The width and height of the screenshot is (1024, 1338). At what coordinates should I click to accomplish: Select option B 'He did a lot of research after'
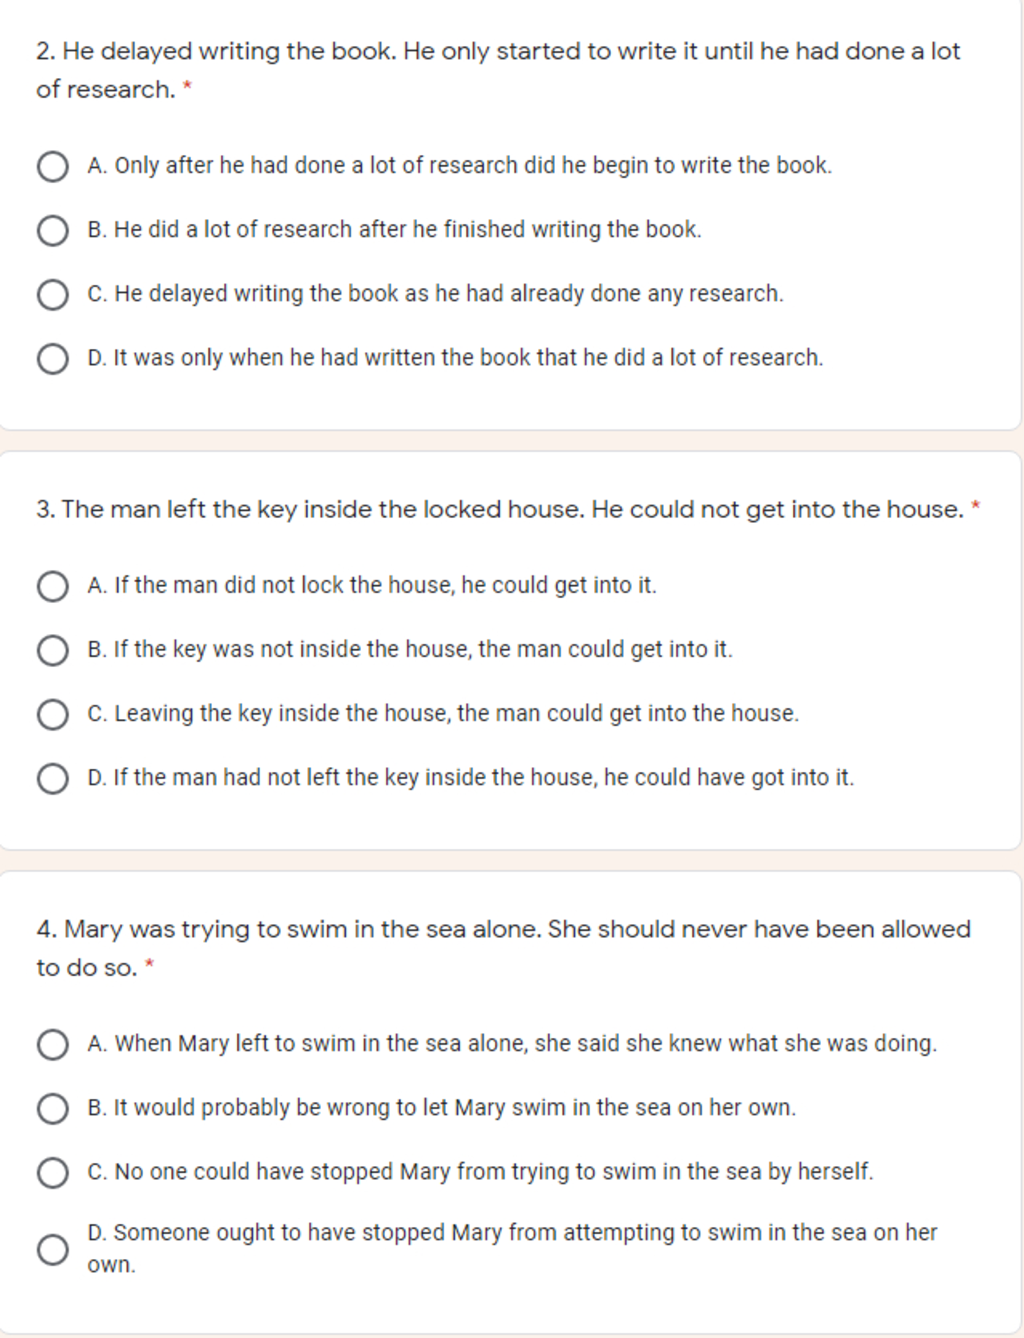(53, 230)
